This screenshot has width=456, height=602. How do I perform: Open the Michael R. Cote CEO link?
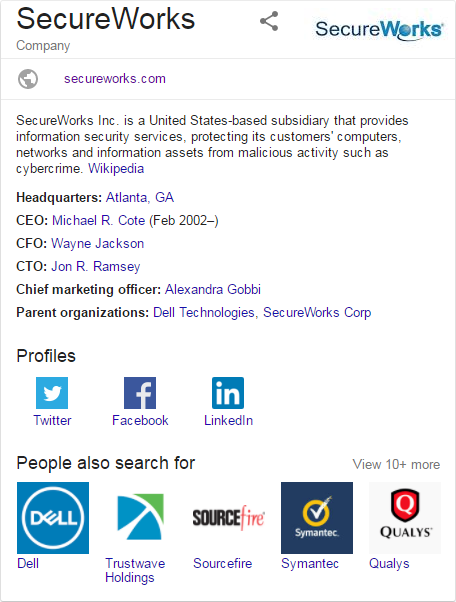98,220
